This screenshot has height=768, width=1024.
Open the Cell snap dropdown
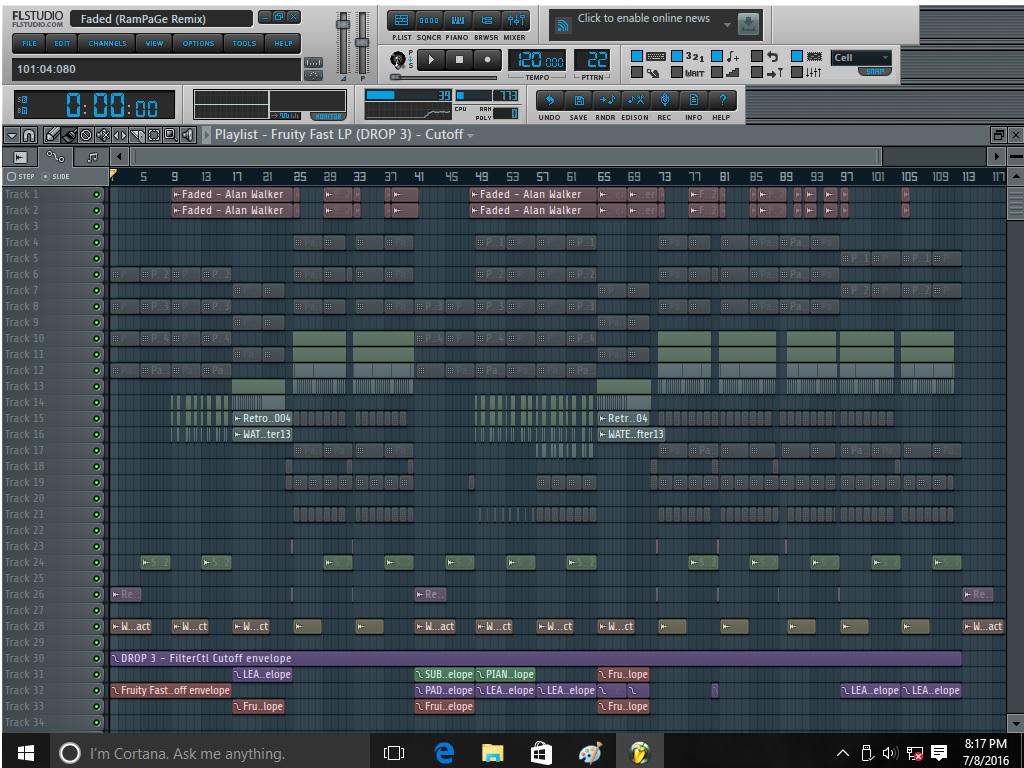(861, 57)
